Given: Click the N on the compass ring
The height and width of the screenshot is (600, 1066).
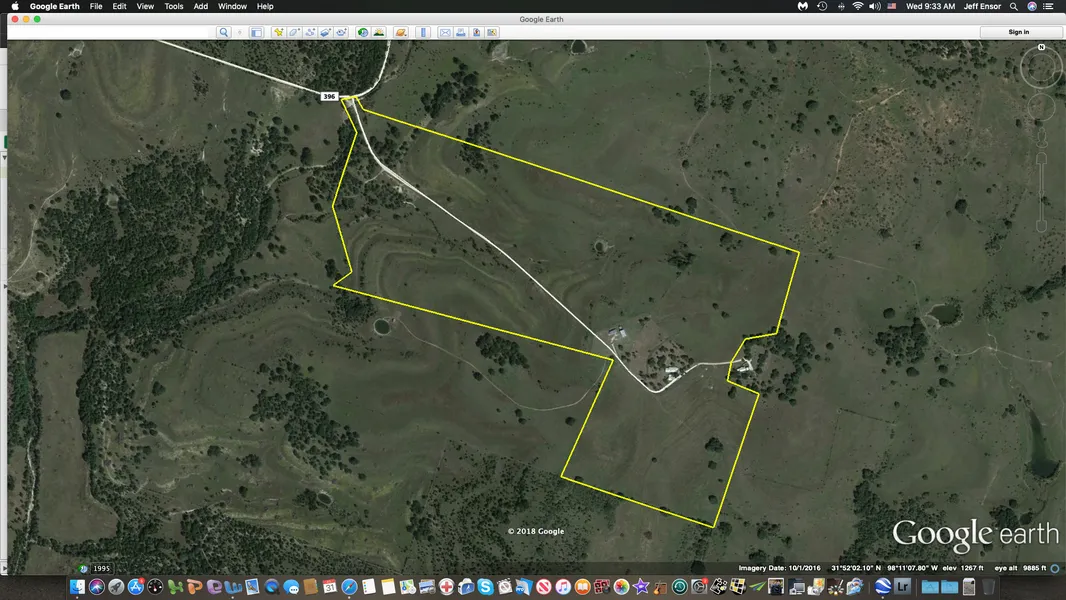Looking at the screenshot, I should [1041, 47].
